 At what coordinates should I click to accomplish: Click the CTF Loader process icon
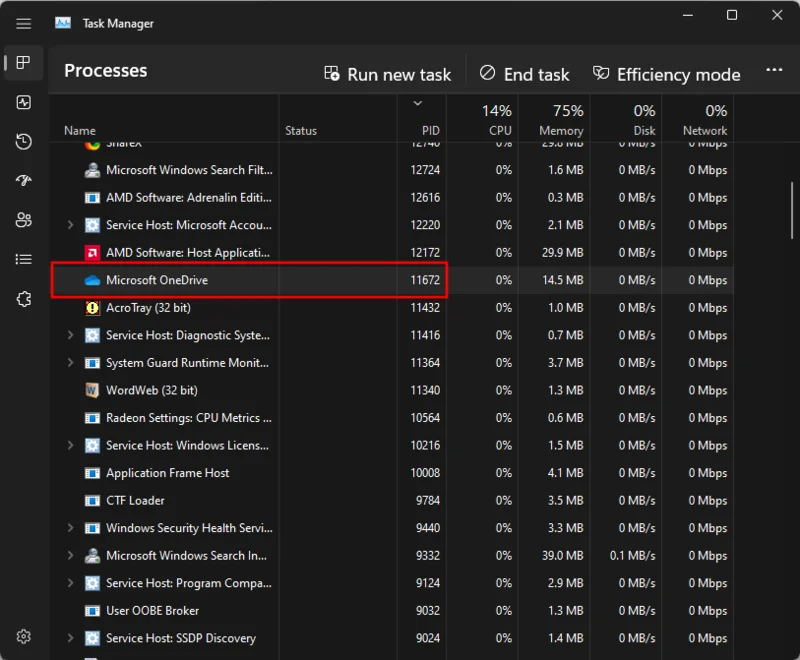[92, 500]
